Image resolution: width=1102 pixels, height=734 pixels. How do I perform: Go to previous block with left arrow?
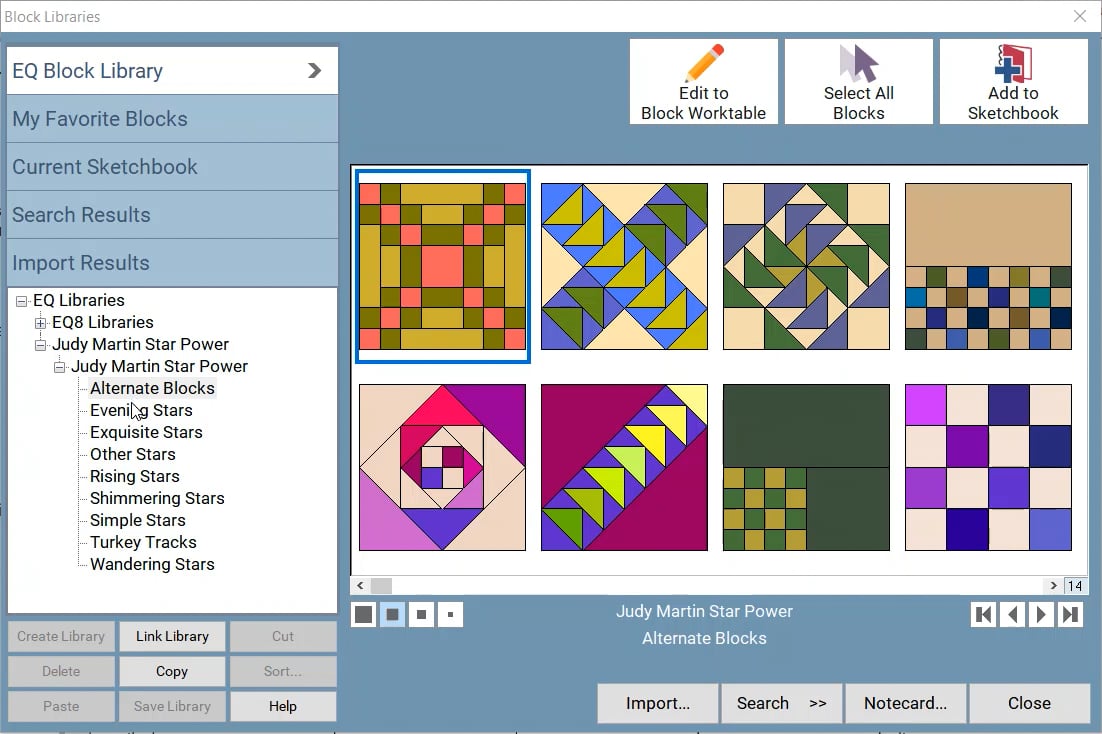1012,614
